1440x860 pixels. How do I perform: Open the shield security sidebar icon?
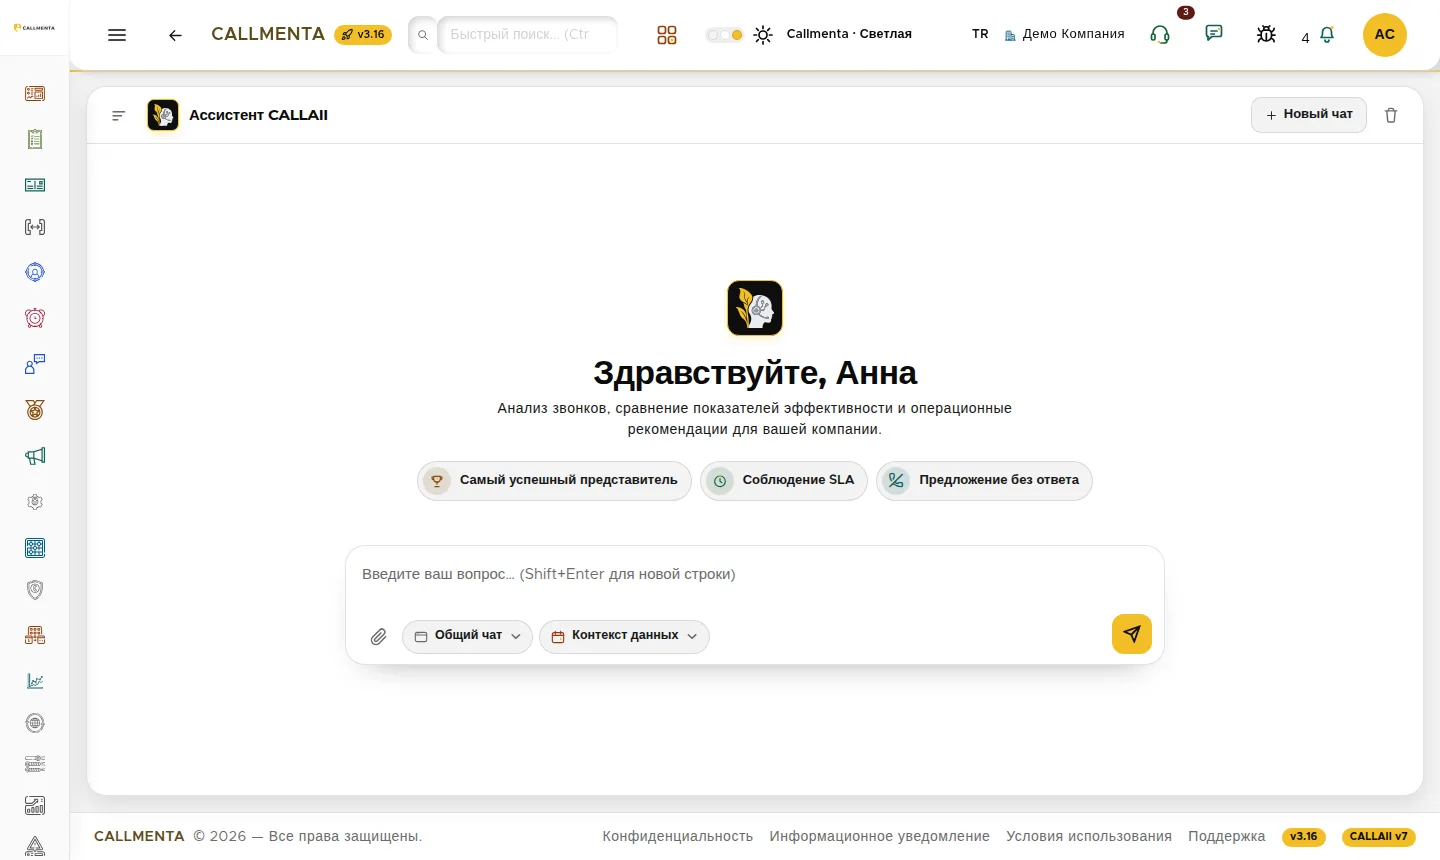pos(35,590)
